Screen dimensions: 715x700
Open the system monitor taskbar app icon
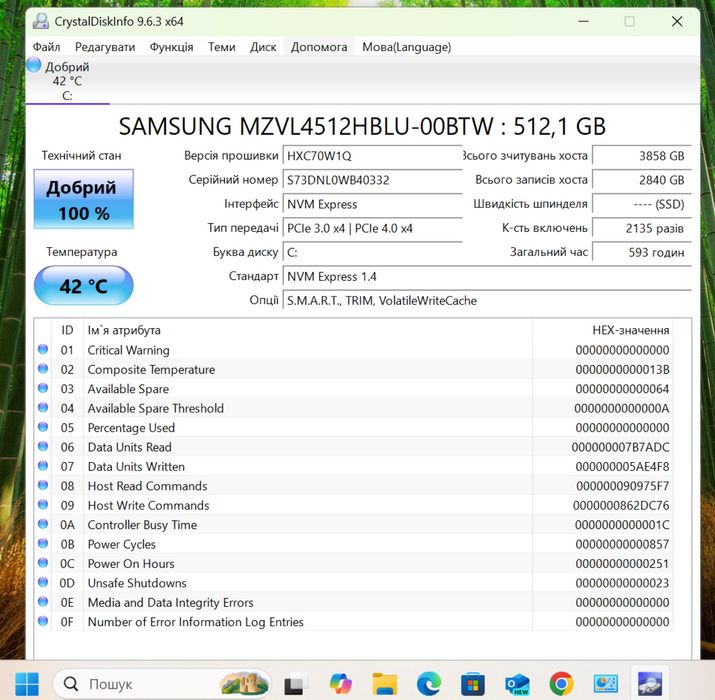pos(606,684)
